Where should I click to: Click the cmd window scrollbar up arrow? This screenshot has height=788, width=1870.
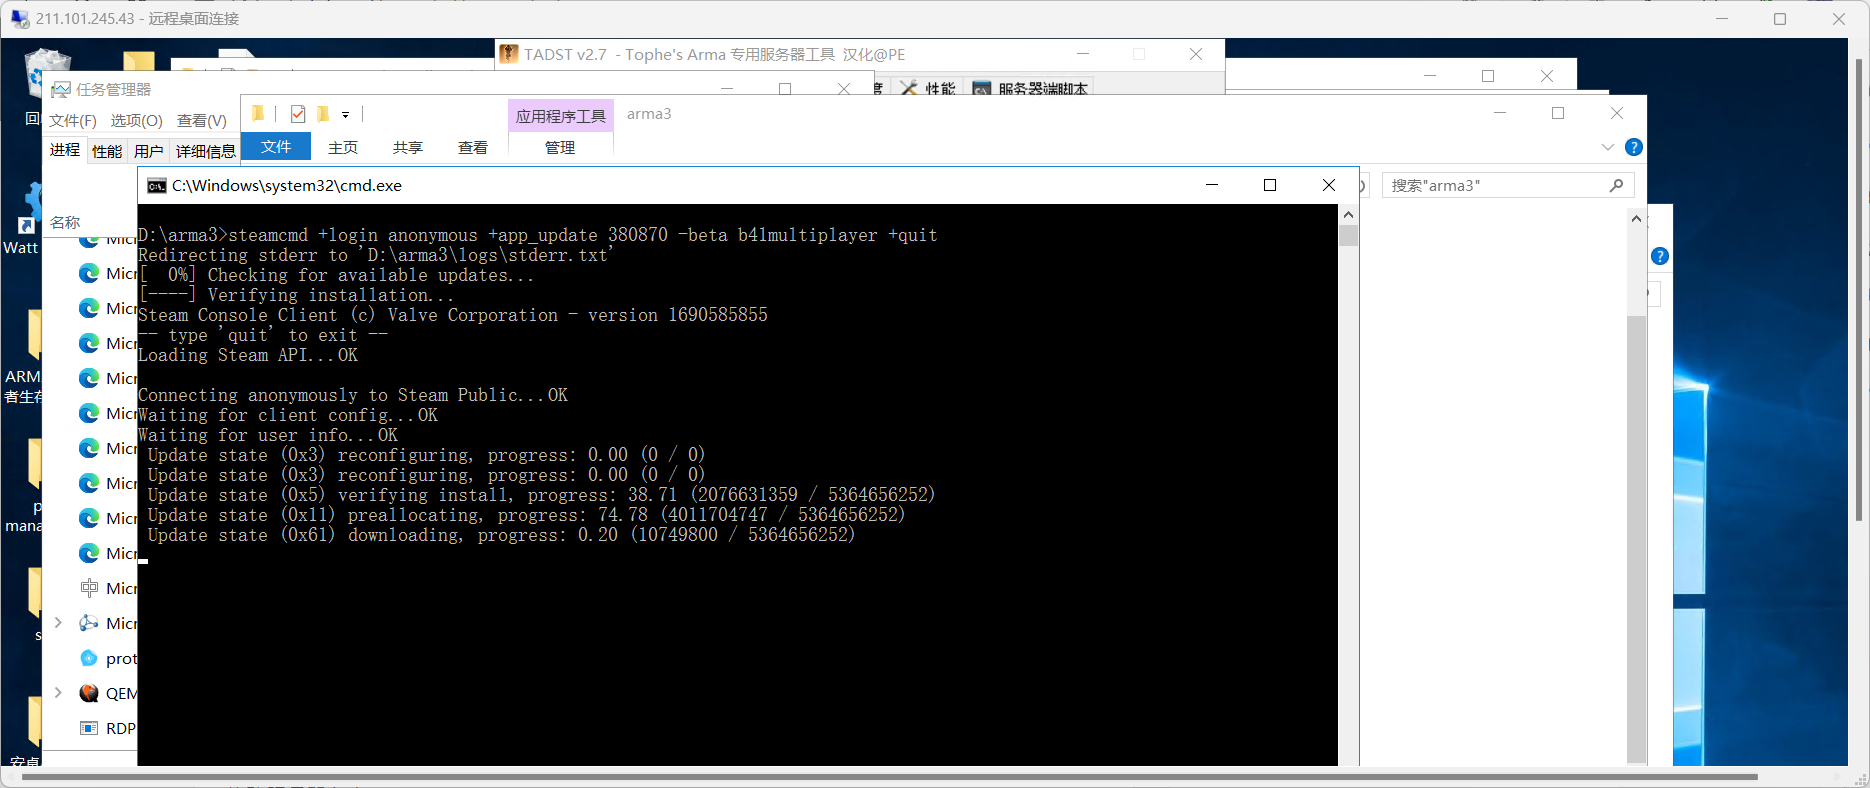point(1348,214)
